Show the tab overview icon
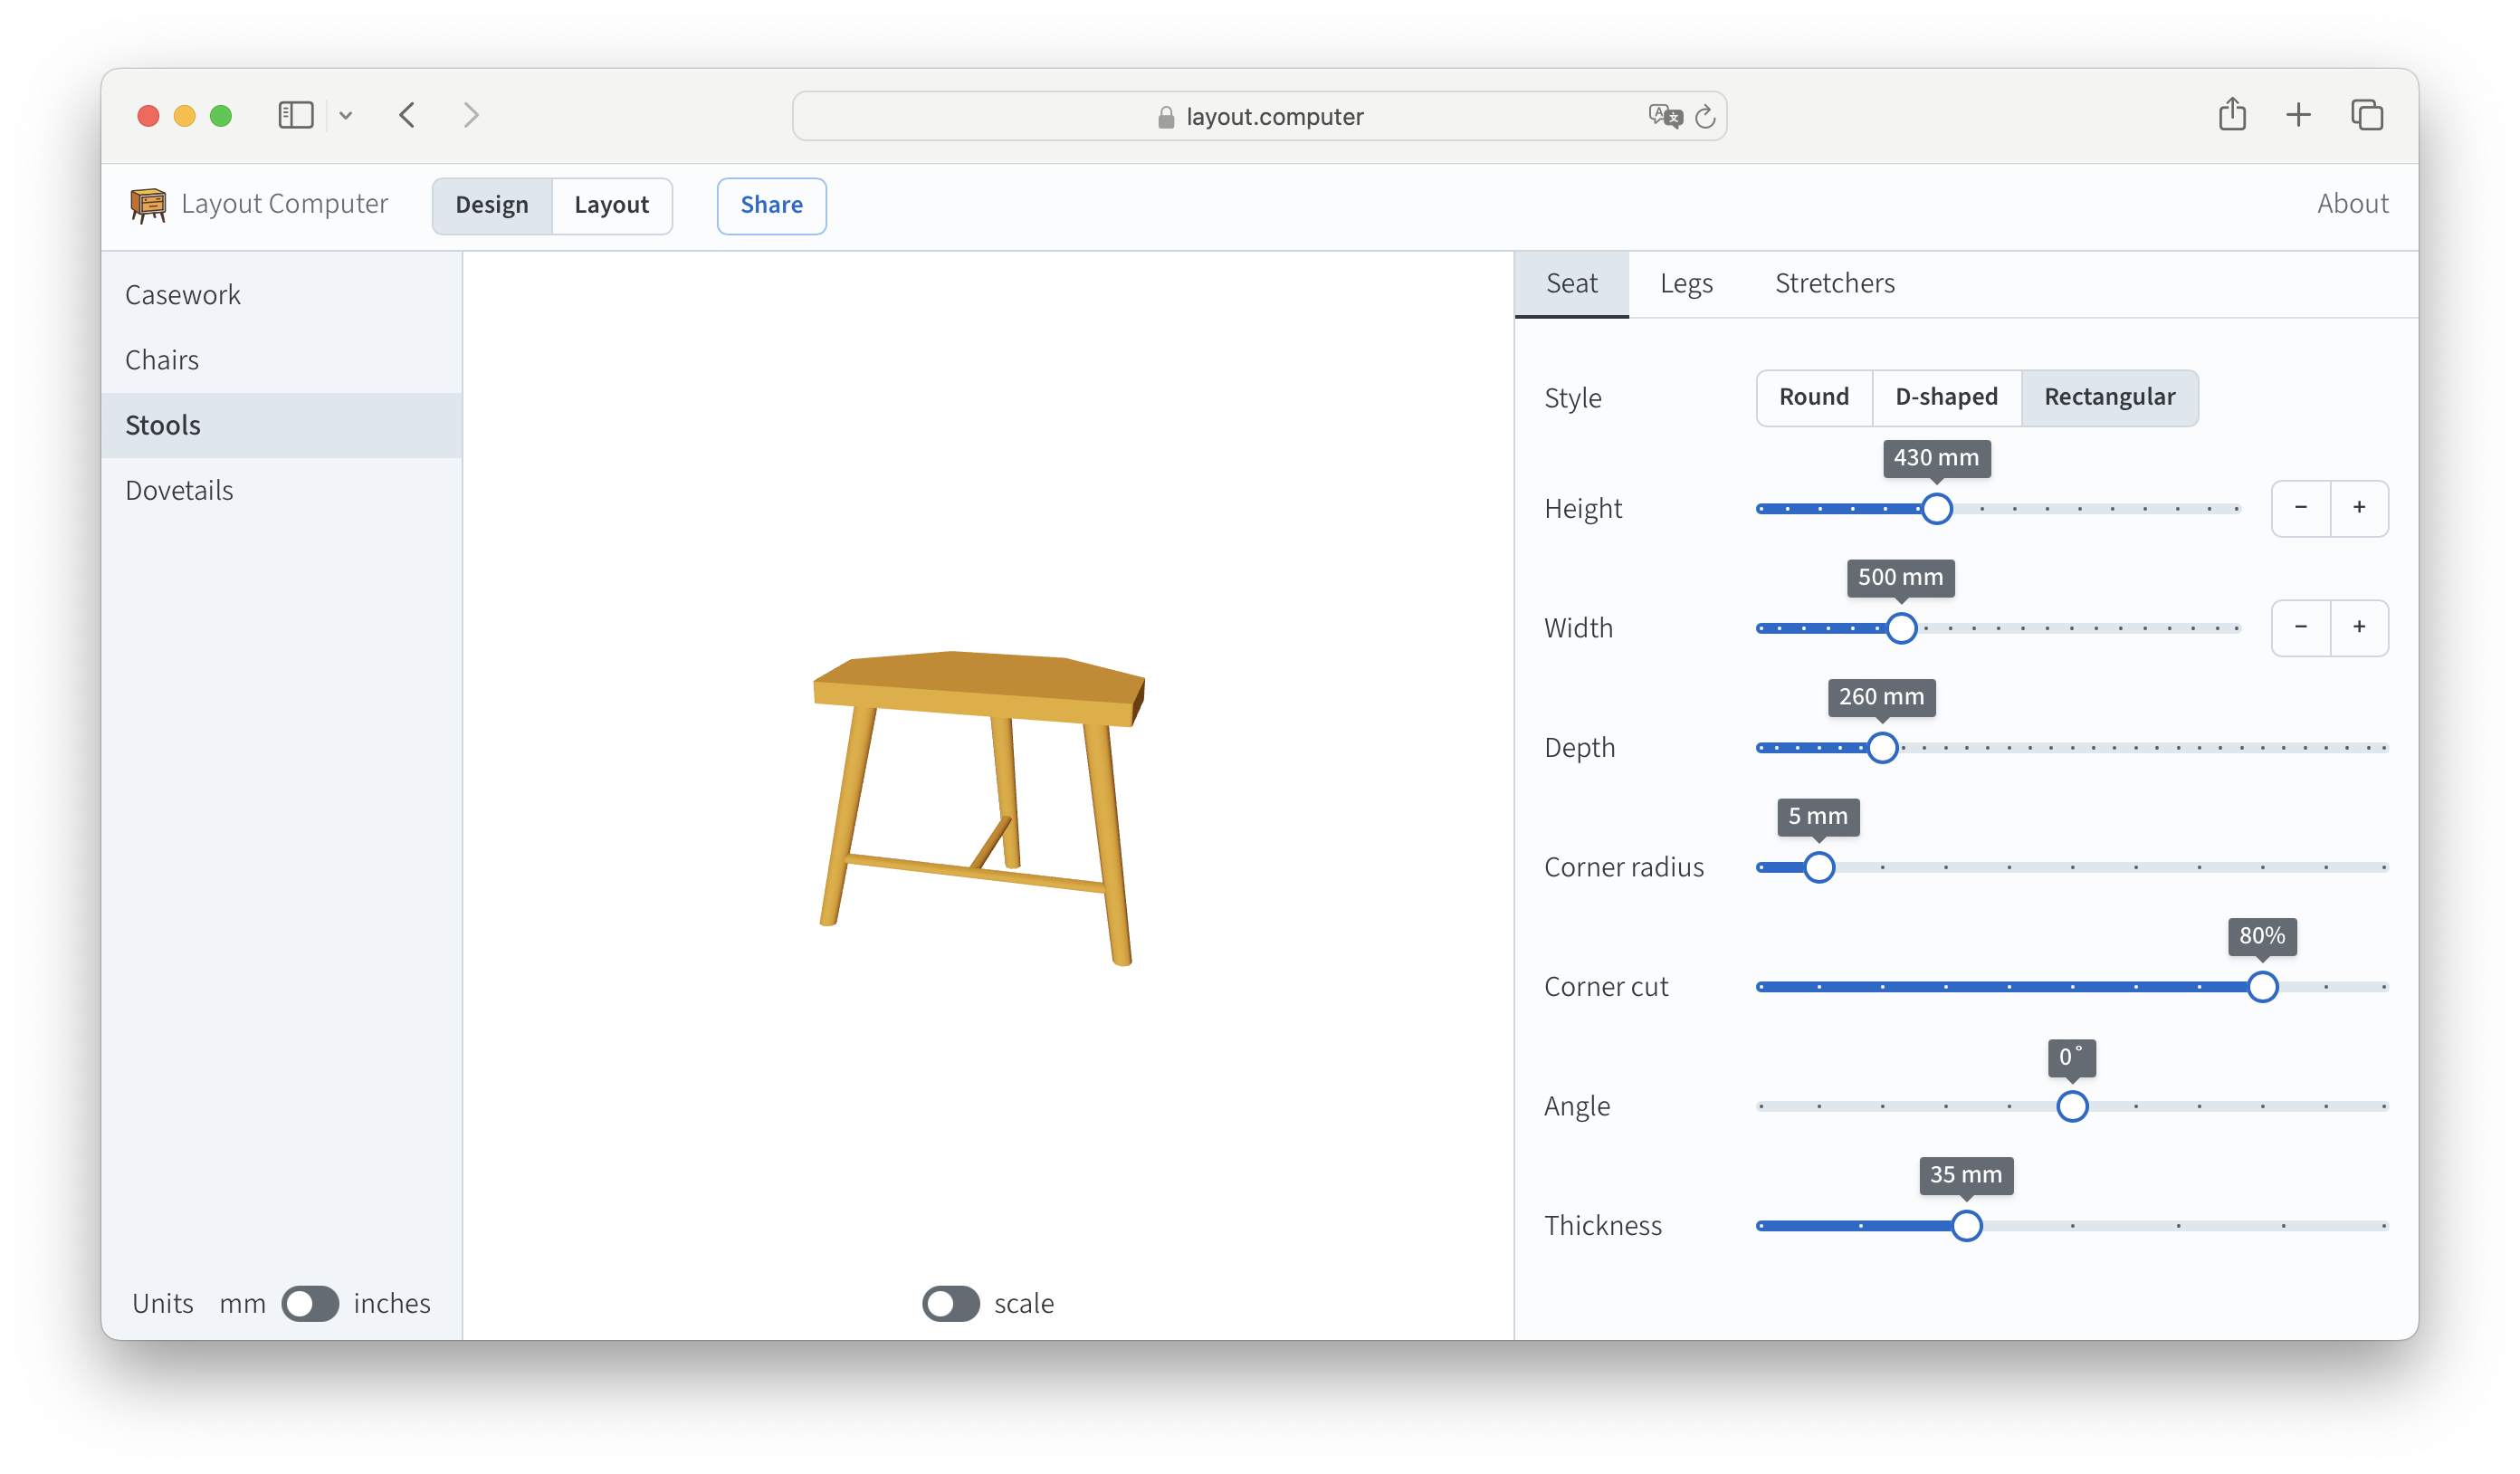The width and height of the screenshot is (2520, 1474). click(2367, 115)
